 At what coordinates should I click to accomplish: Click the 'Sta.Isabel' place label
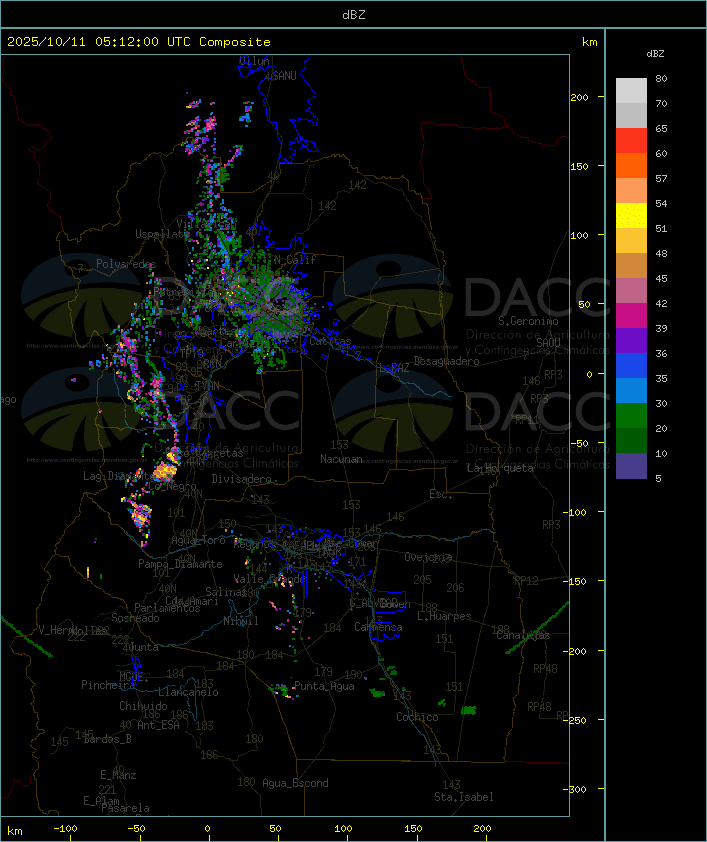464,797
